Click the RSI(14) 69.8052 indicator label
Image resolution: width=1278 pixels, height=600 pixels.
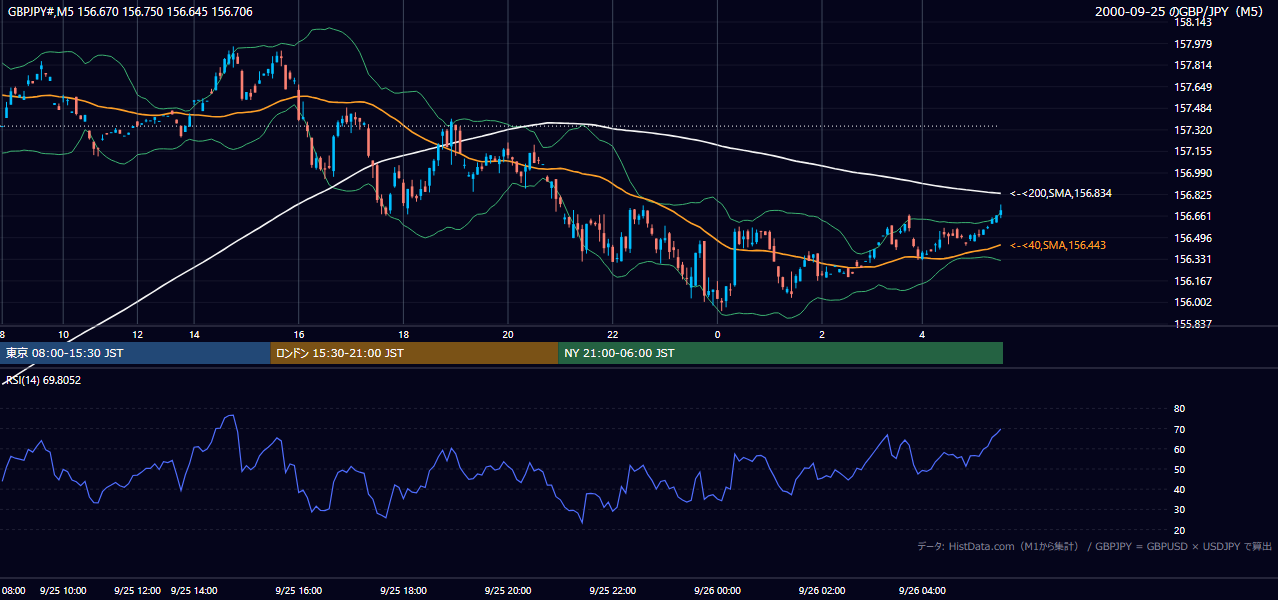click(45, 380)
